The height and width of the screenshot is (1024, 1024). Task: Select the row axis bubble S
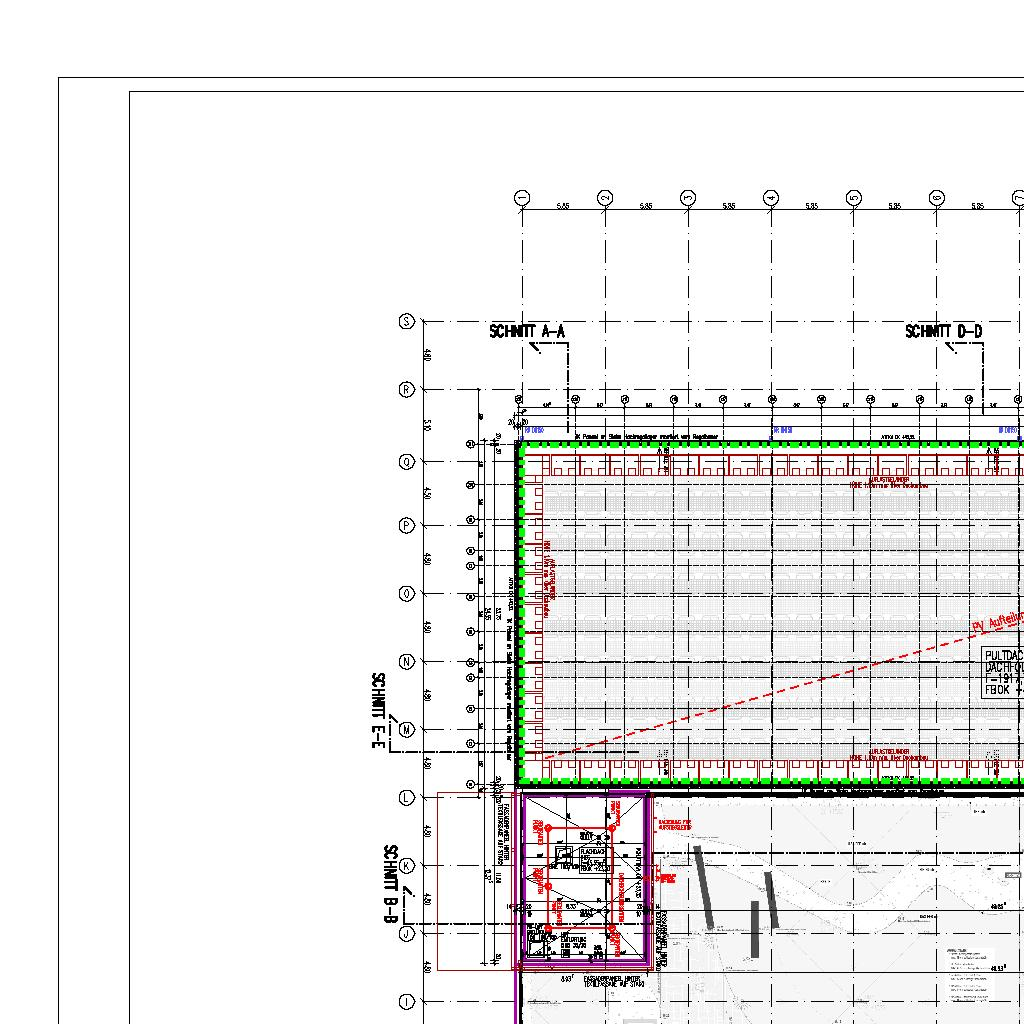point(407,321)
